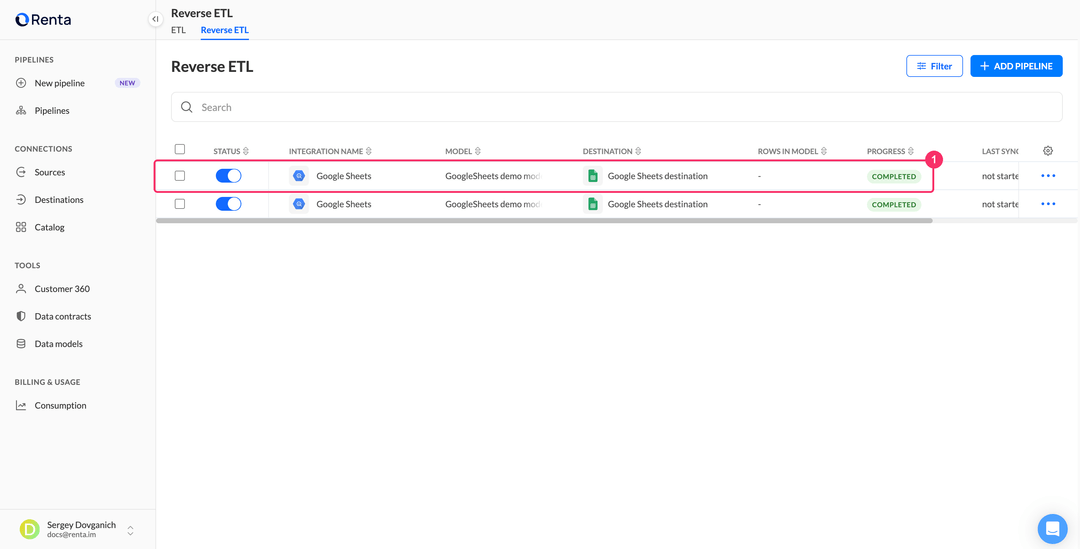Screen dimensions: 1080x549
Task: Click docs@renta.im email text
Action: (x=73, y=535)
